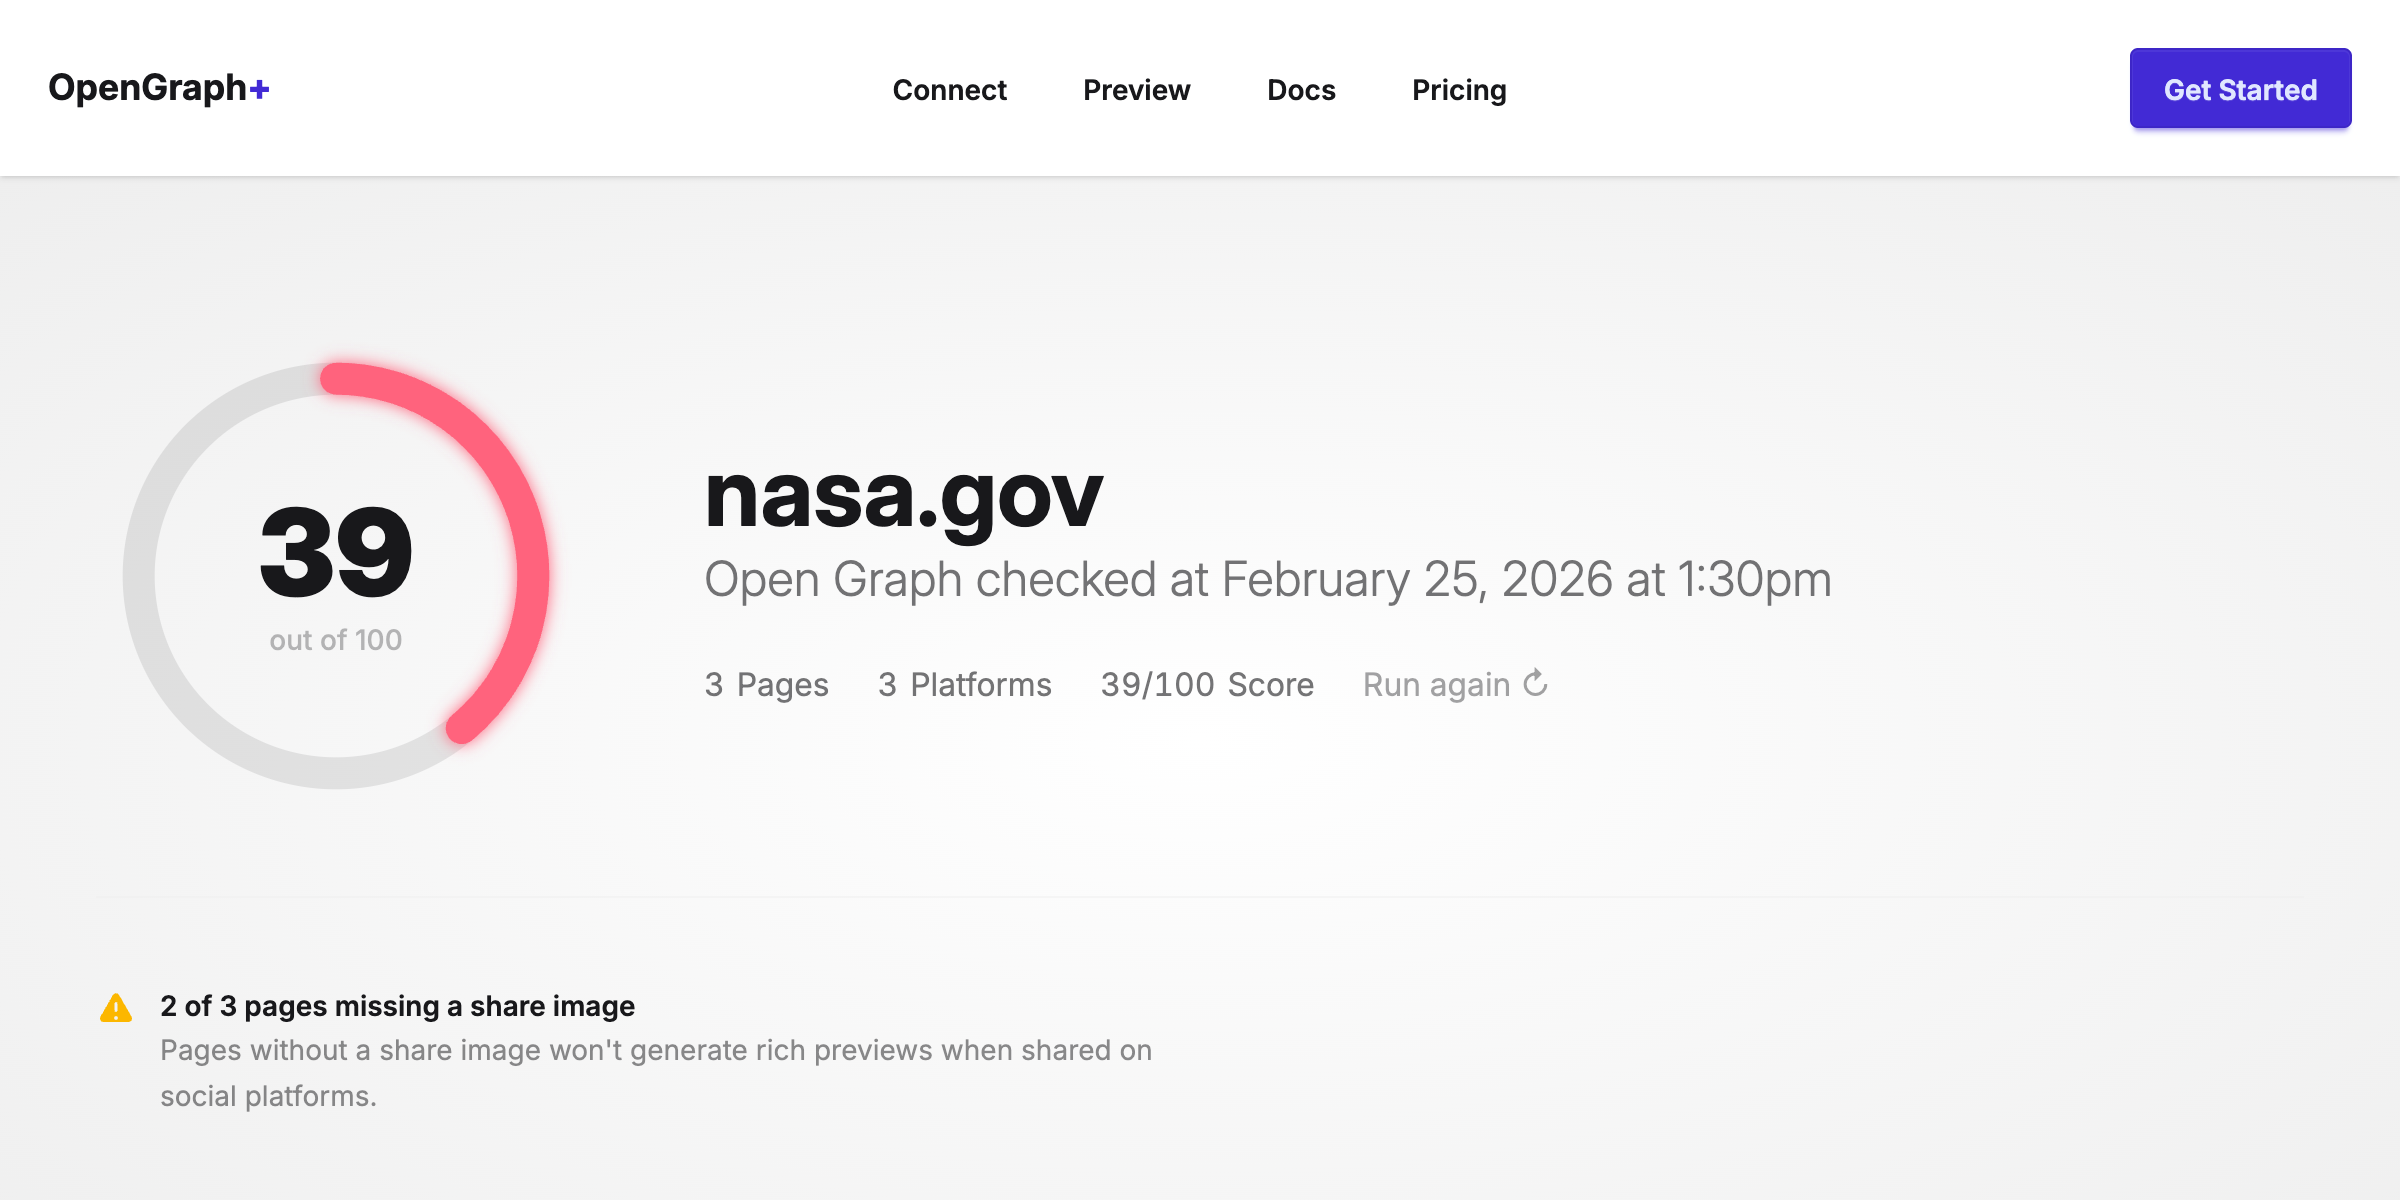This screenshot has width=2400, height=1200.
Task: Click the warning triangle icon
Action: click(x=117, y=1008)
